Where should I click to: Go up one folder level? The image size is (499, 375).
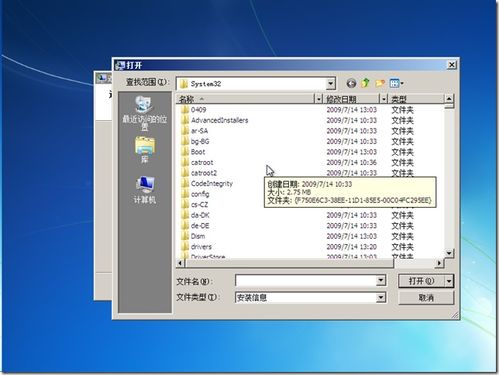click(366, 83)
